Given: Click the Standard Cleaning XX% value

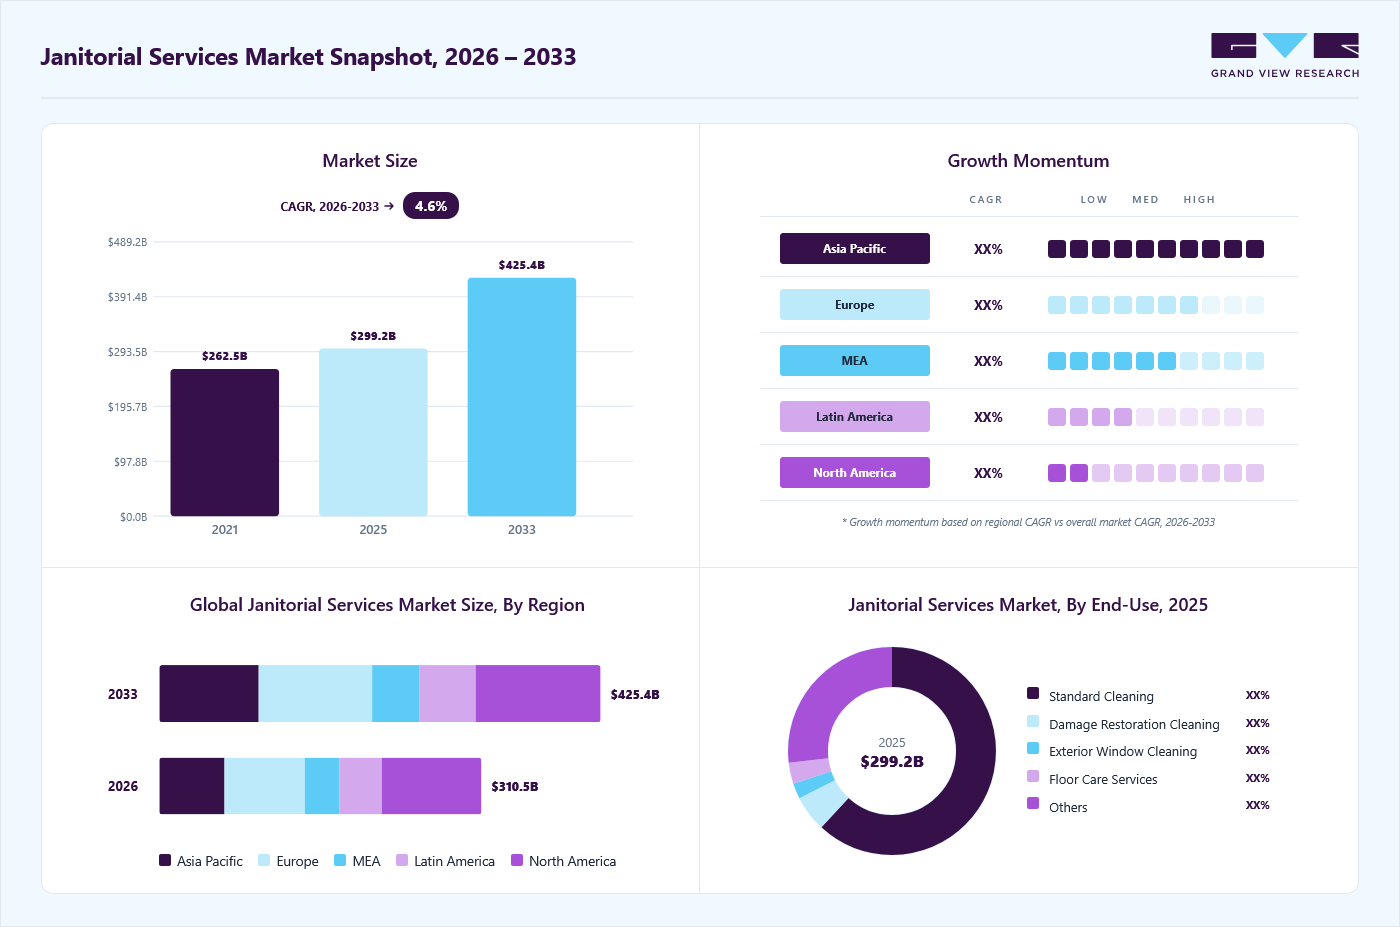Looking at the screenshot, I should point(1257,695).
